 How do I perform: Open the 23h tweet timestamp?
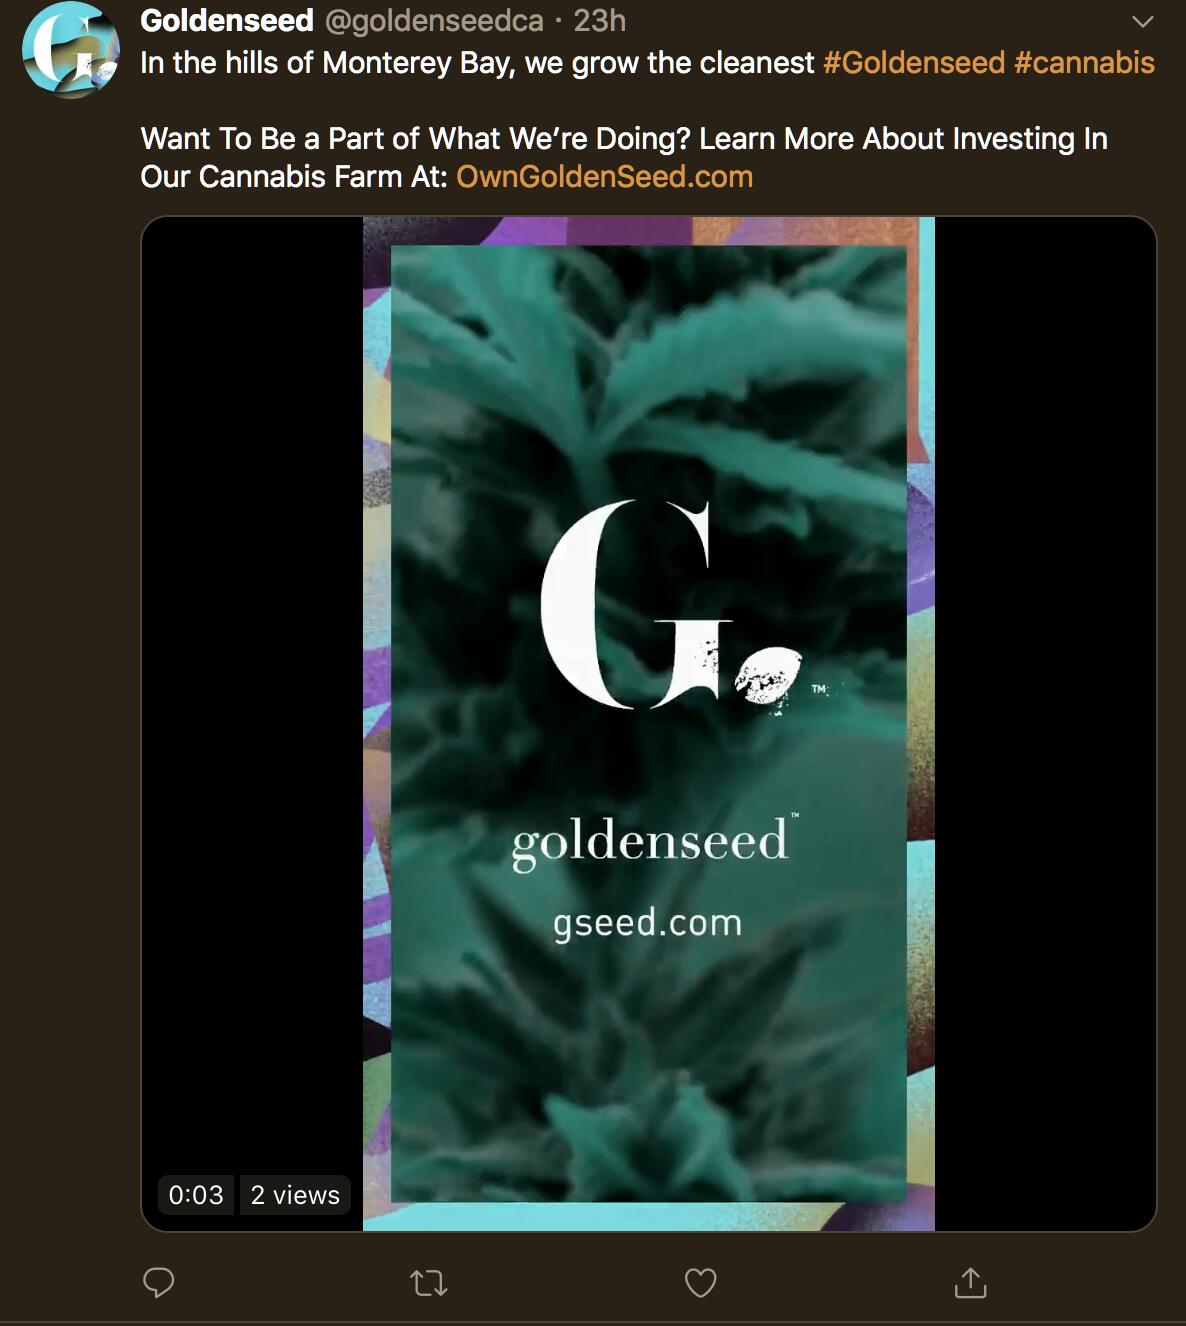click(600, 20)
